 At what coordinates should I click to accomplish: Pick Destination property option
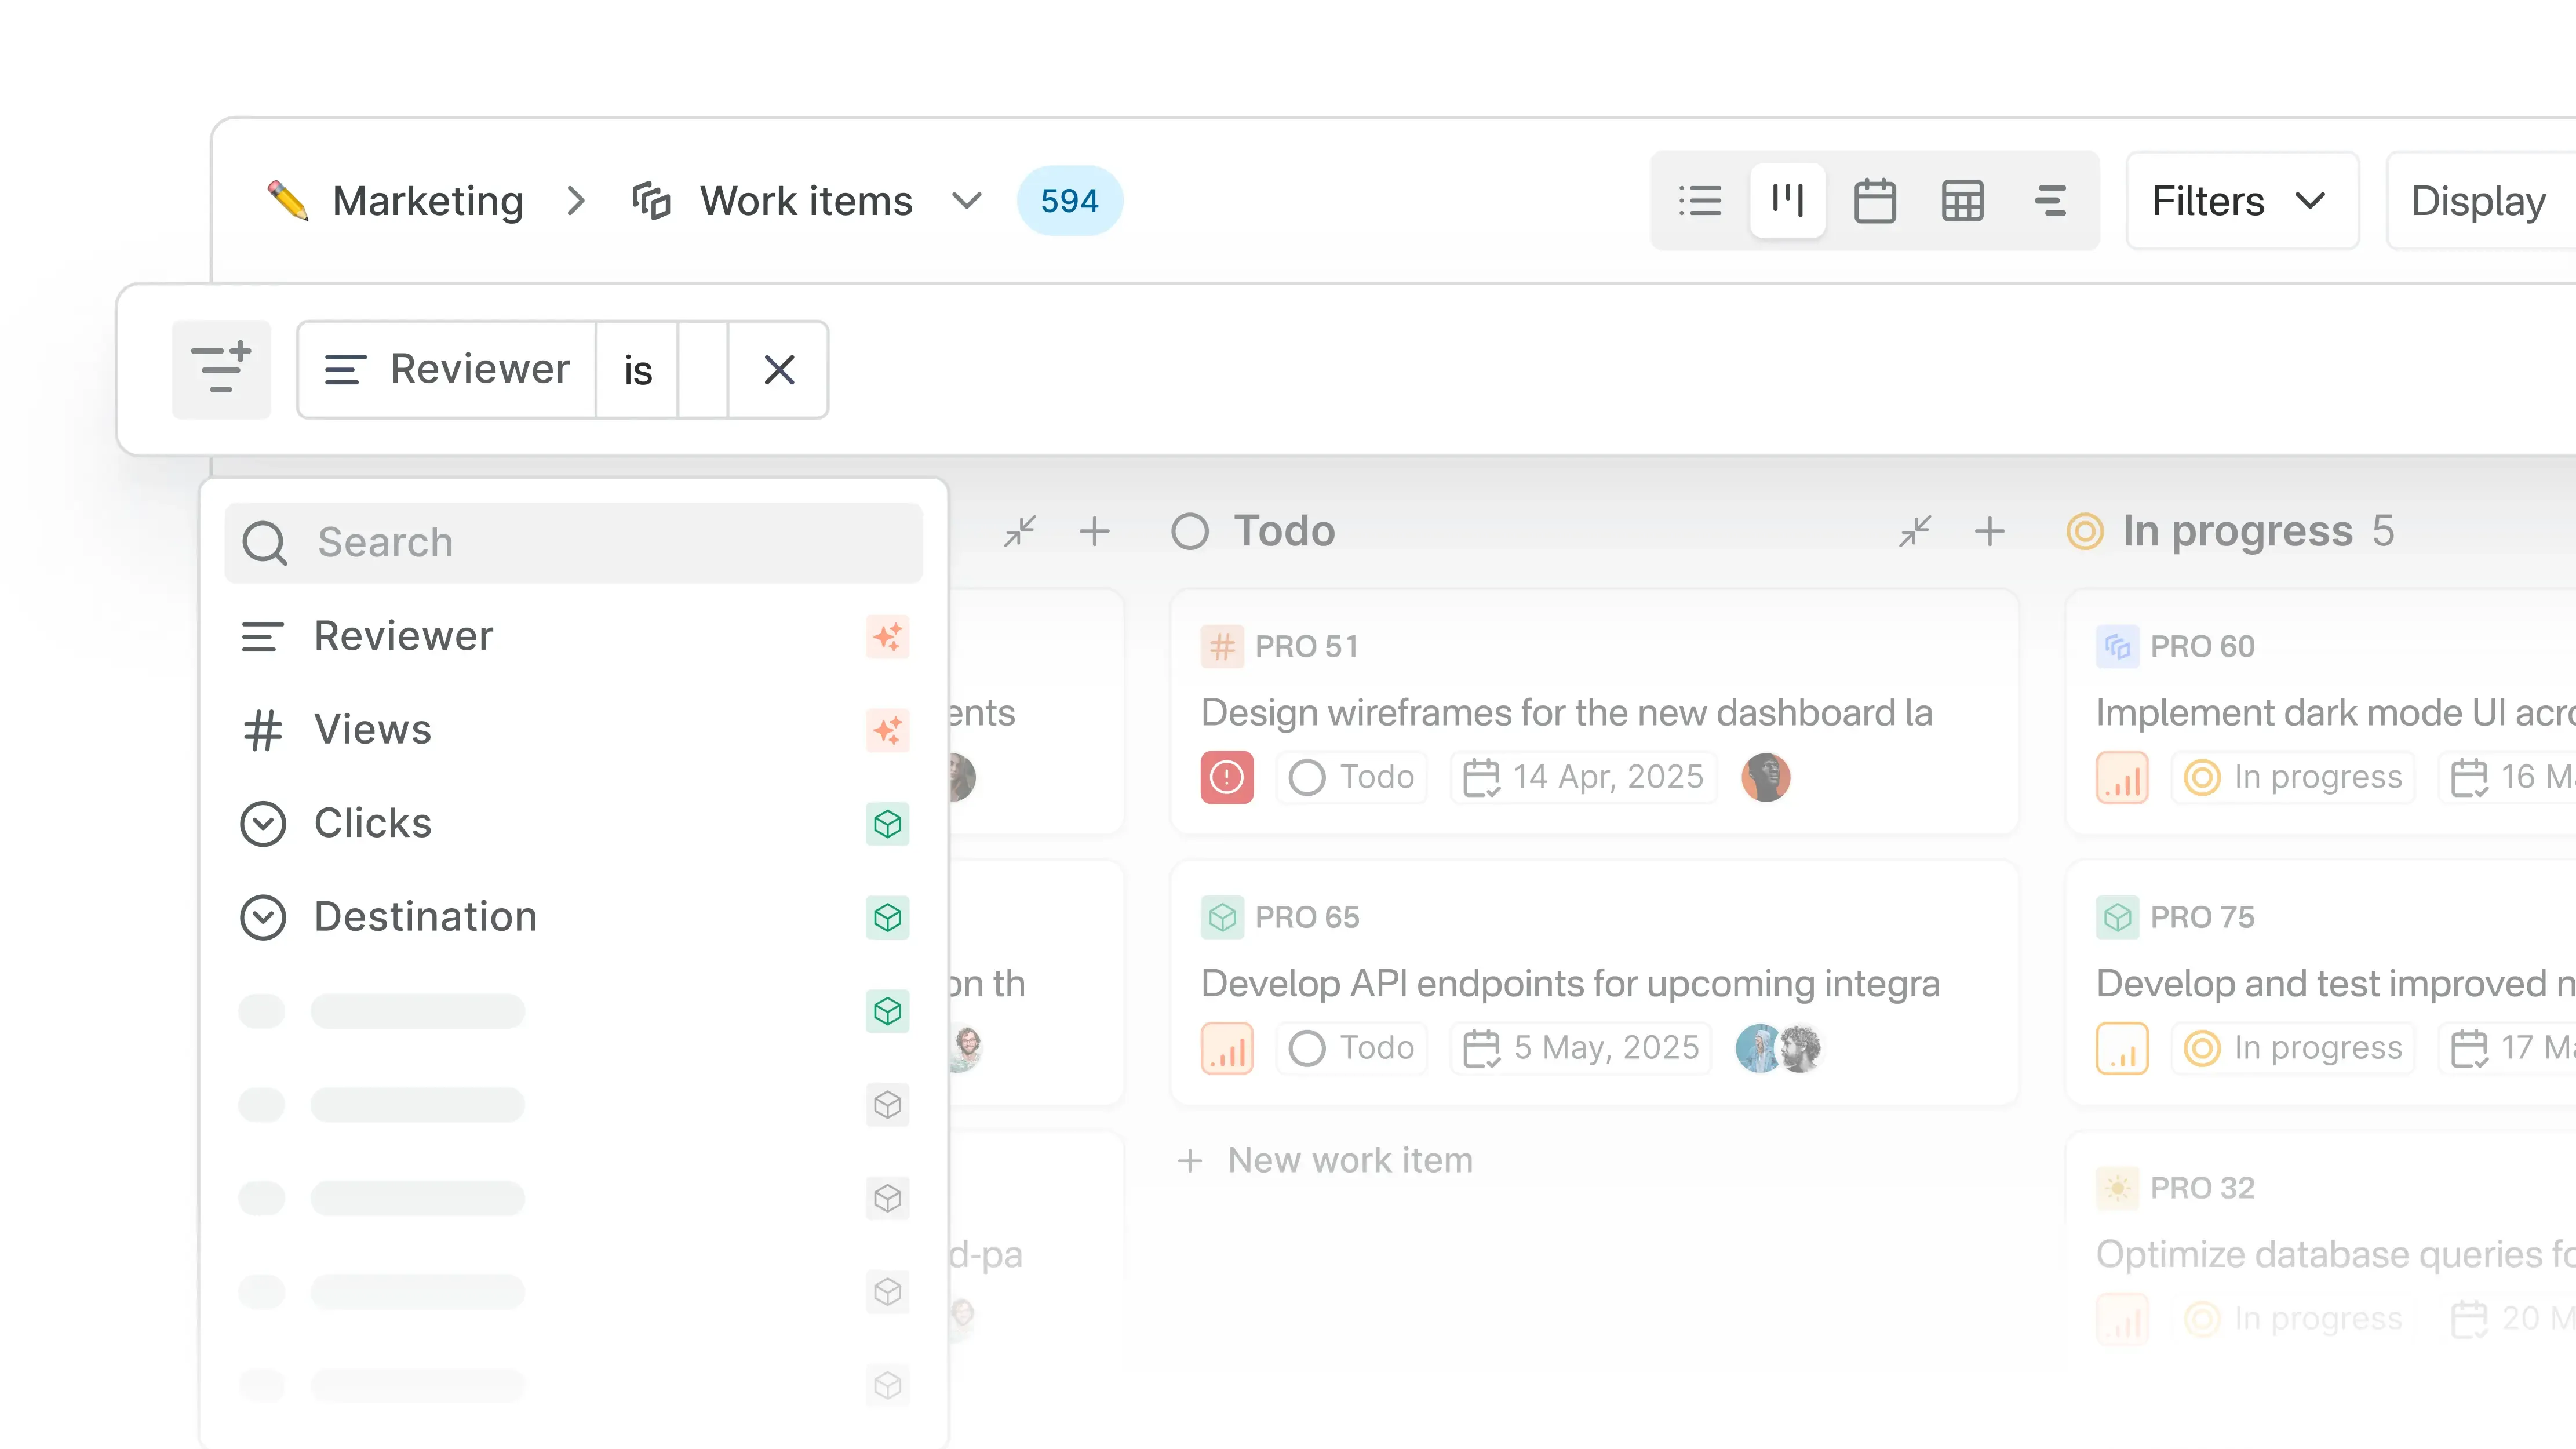(x=426, y=916)
